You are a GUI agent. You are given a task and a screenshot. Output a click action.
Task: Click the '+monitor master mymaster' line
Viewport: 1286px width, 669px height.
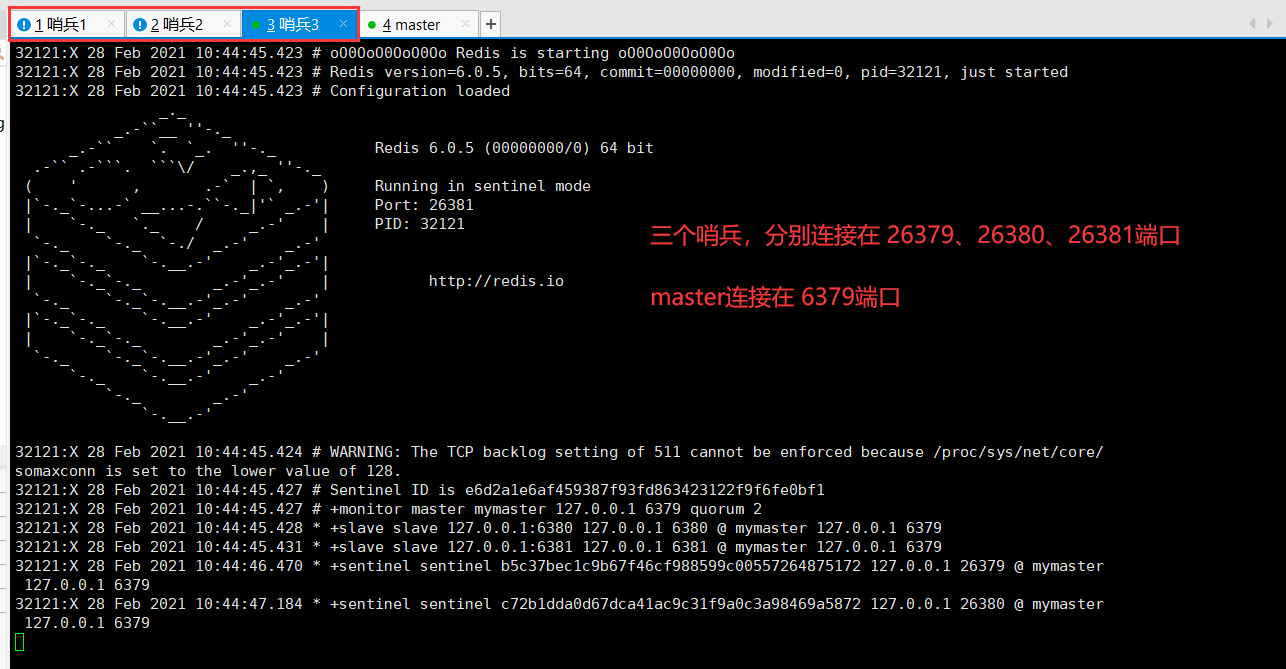tap(388, 509)
